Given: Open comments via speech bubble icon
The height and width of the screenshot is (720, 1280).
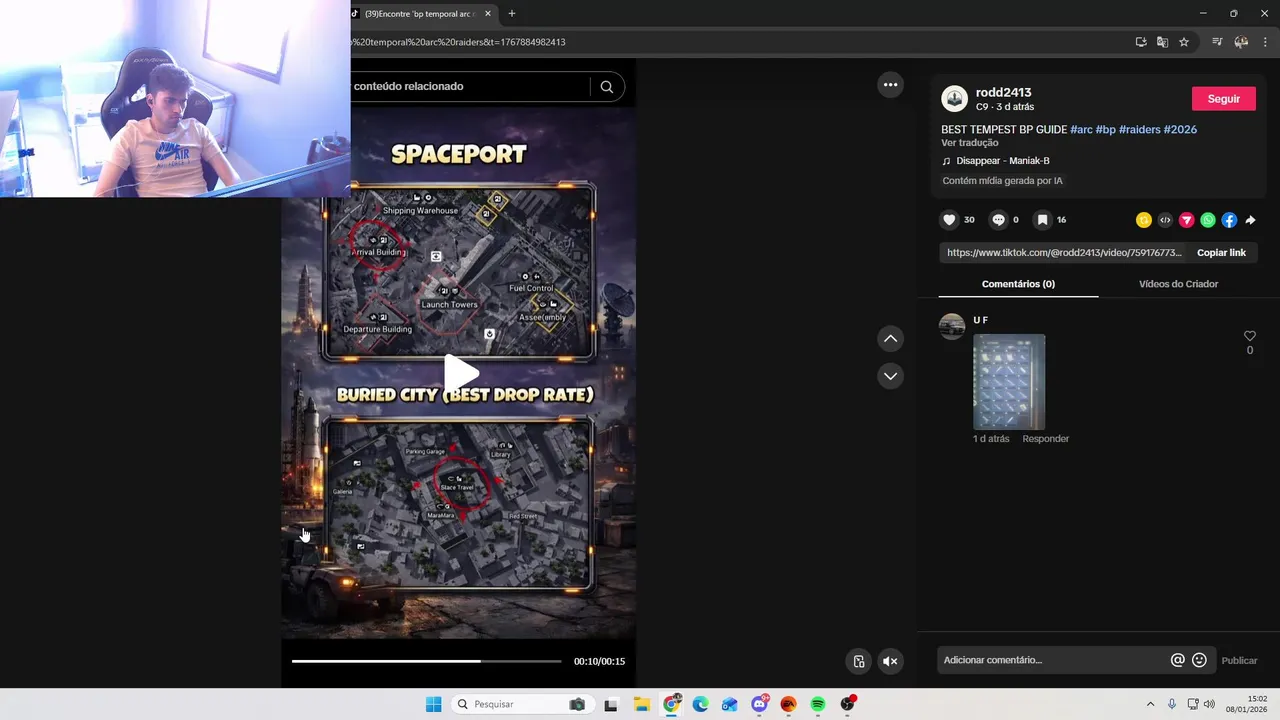Looking at the screenshot, I should pyautogui.click(x=998, y=220).
